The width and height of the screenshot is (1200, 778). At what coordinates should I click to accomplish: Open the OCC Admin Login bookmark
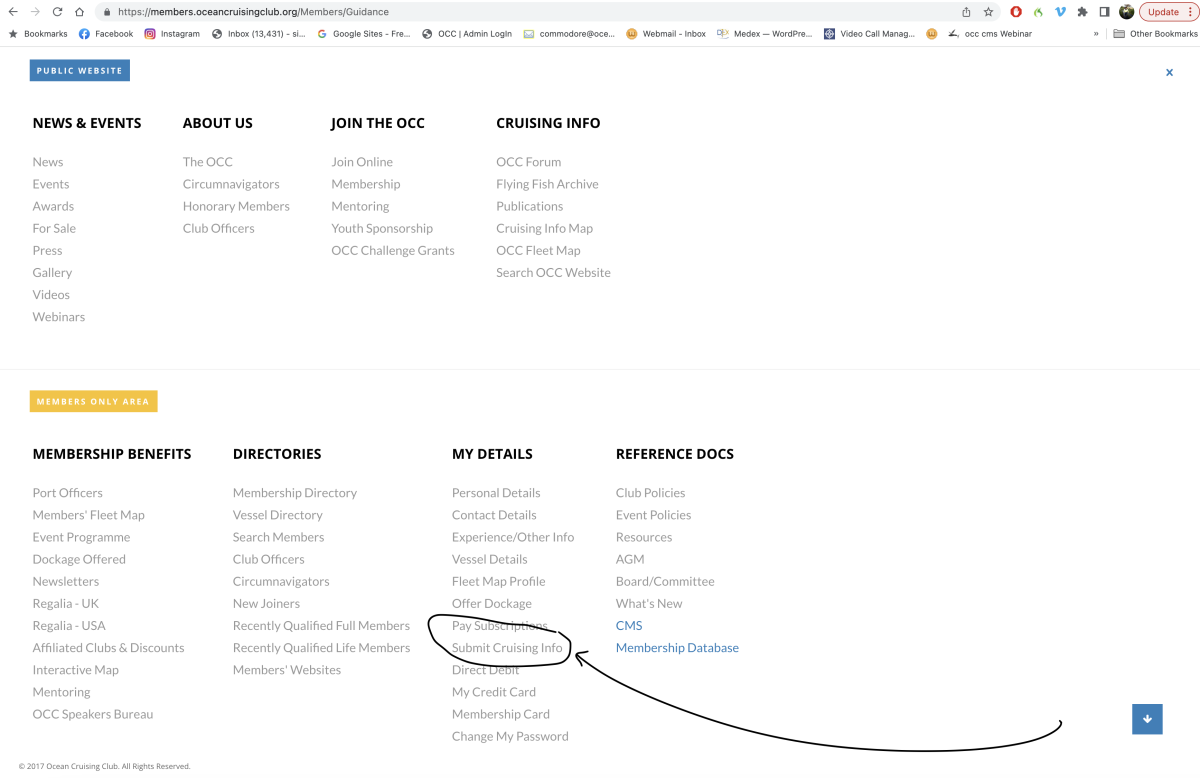467,33
